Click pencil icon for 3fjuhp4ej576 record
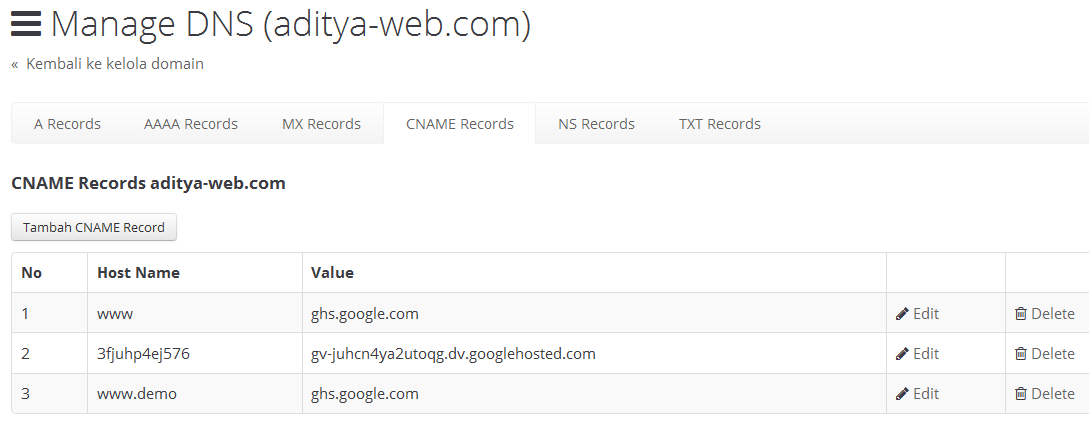 coord(902,354)
